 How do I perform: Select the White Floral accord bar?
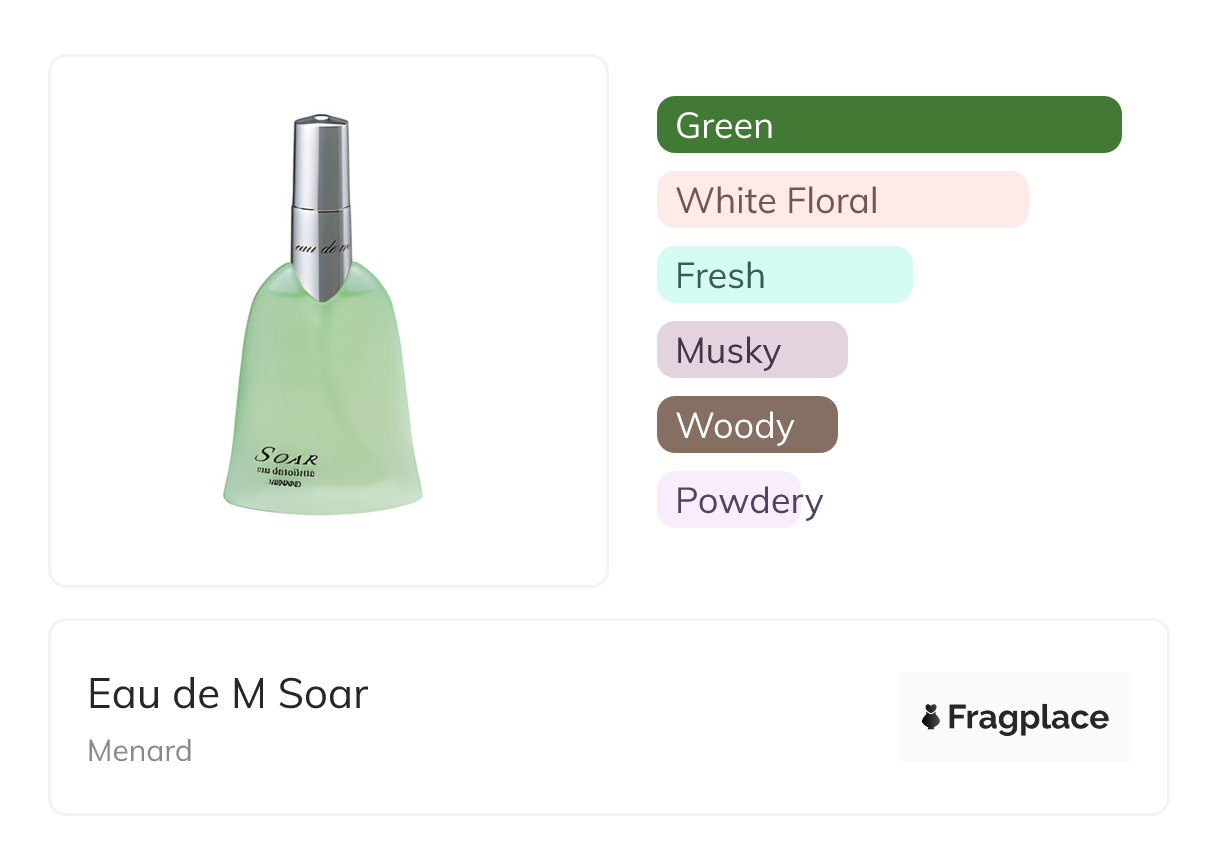pos(842,200)
